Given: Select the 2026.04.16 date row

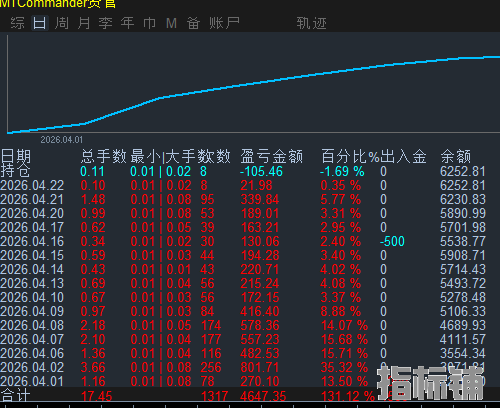Looking at the screenshot, I should [x=32, y=241].
